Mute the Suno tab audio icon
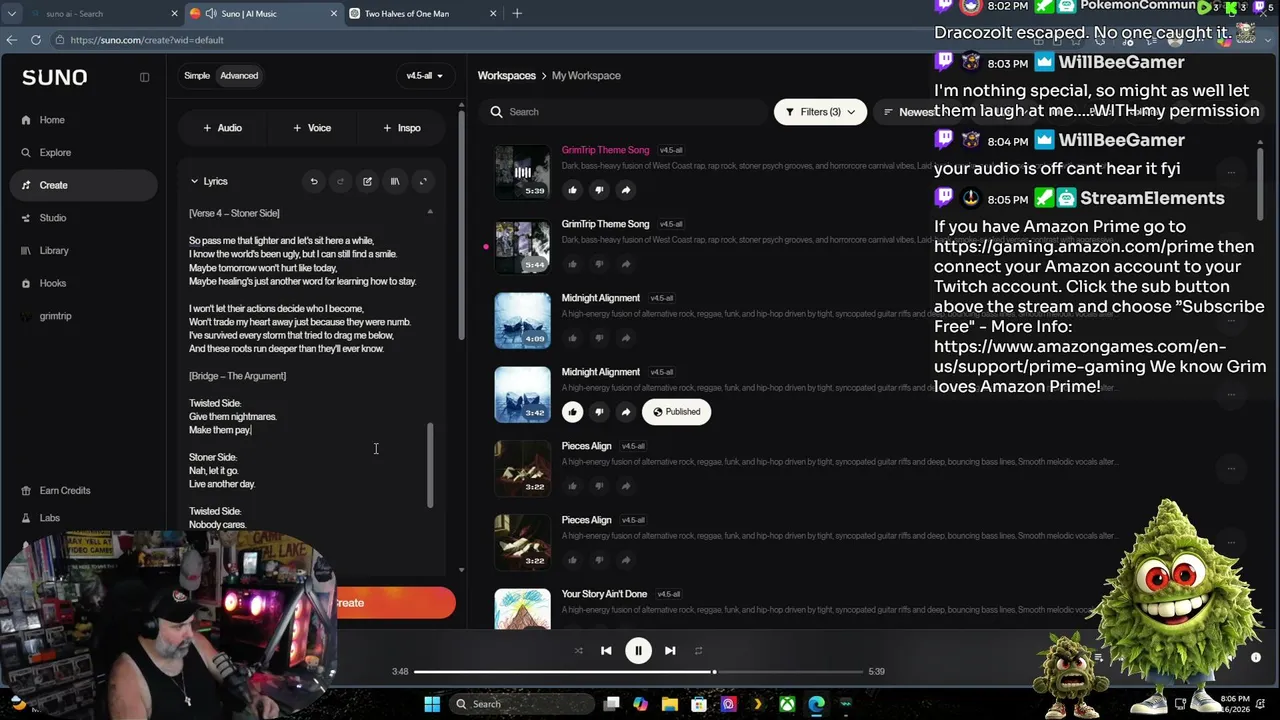The width and height of the screenshot is (1280, 720). 211,13
